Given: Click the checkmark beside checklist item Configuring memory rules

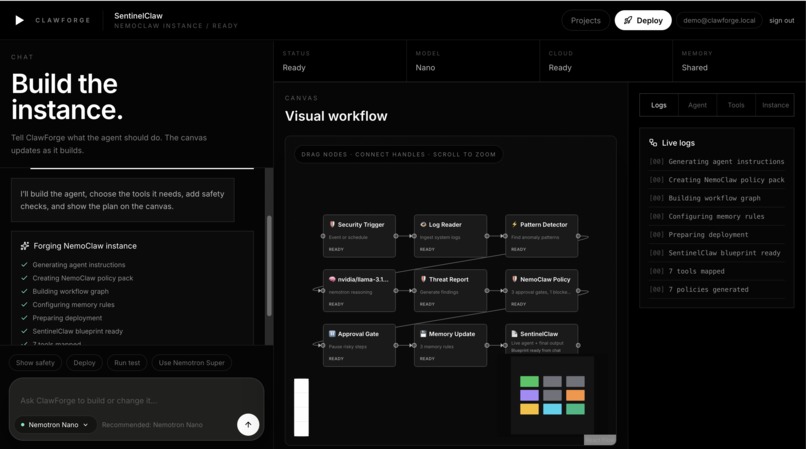Looking at the screenshot, I should (x=24, y=304).
